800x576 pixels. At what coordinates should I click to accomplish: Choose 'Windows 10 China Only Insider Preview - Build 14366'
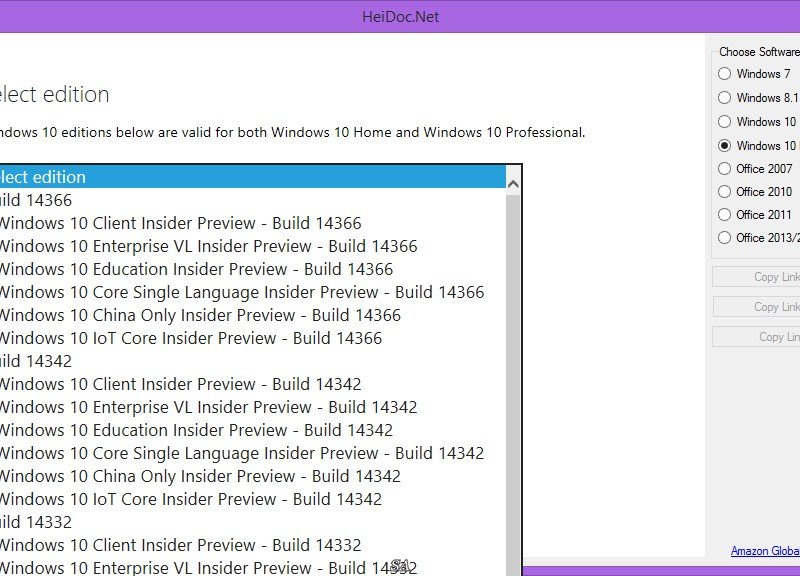tap(253, 315)
